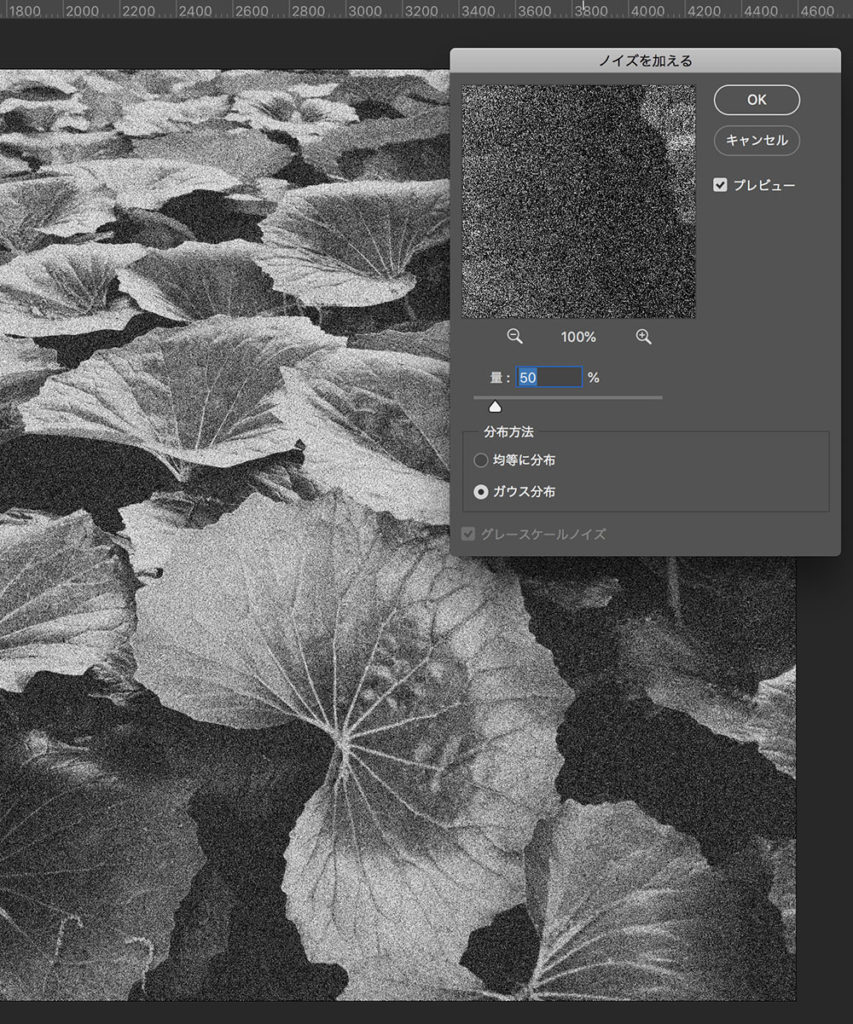The width and height of the screenshot is (853, 1024).
Task: Select the ガウス分布 radio option
Action: coord(481,492)
